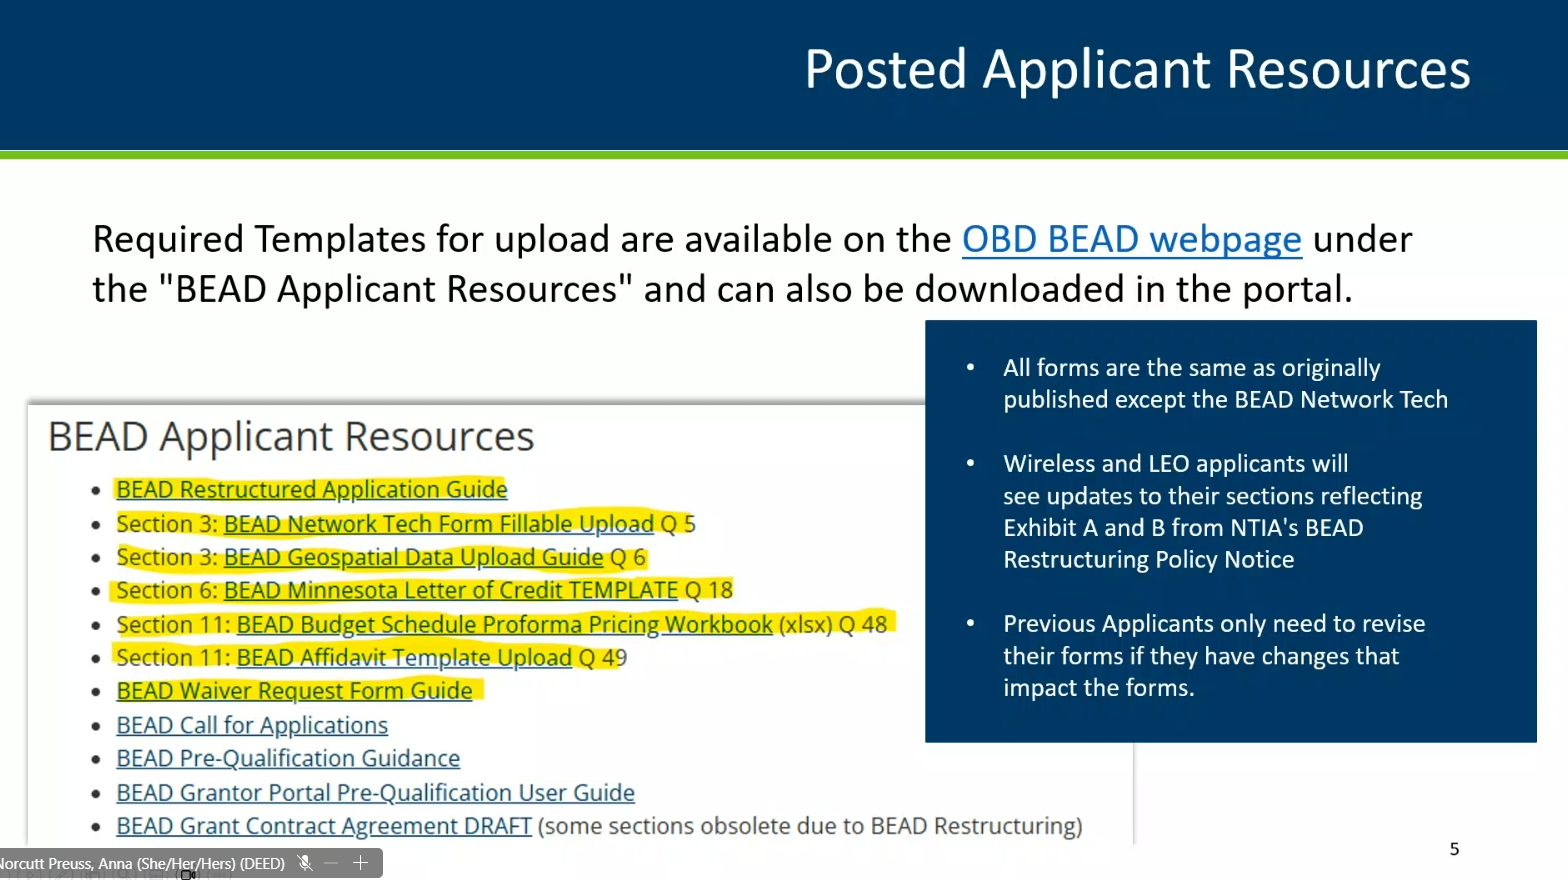Click the plus zoom-in icon
The height and width of the screenshot is (880, 1568).
coord(361,863)
